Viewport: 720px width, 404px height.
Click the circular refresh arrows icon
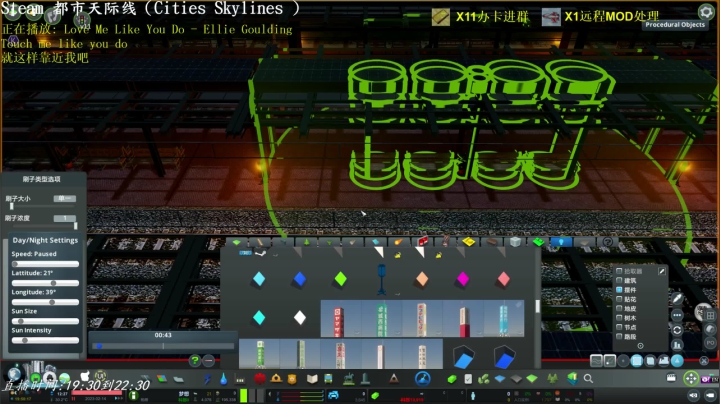point(677,330)
